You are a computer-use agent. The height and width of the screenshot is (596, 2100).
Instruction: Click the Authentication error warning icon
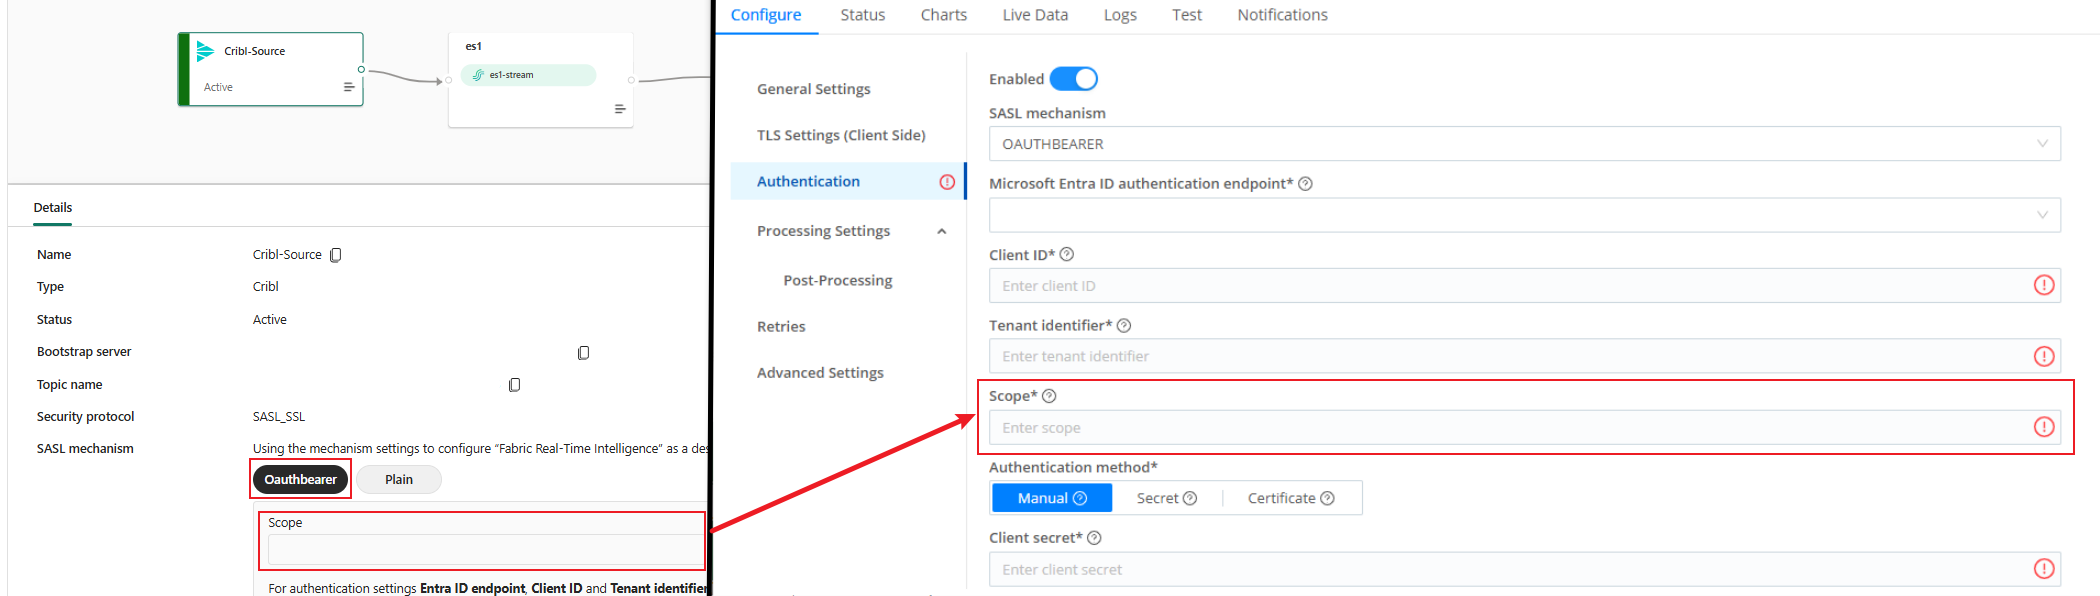[947, 182]
